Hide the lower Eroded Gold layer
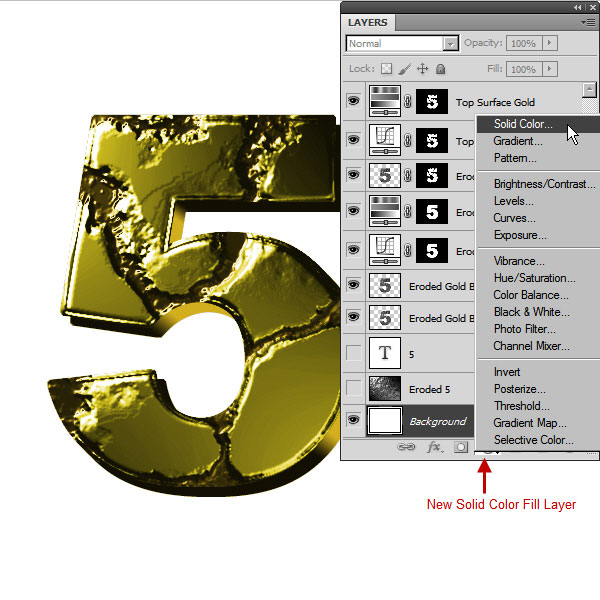The width and height of the screenshot is (600, 600). [353, 317]
